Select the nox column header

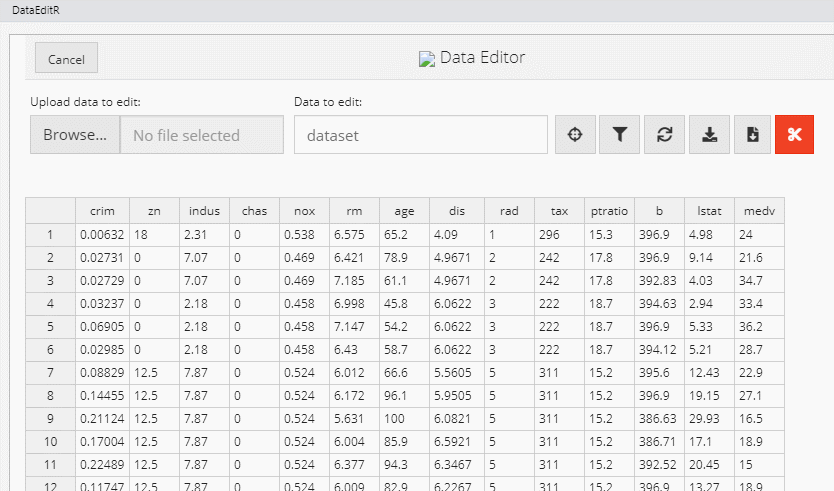coord(304,211)
